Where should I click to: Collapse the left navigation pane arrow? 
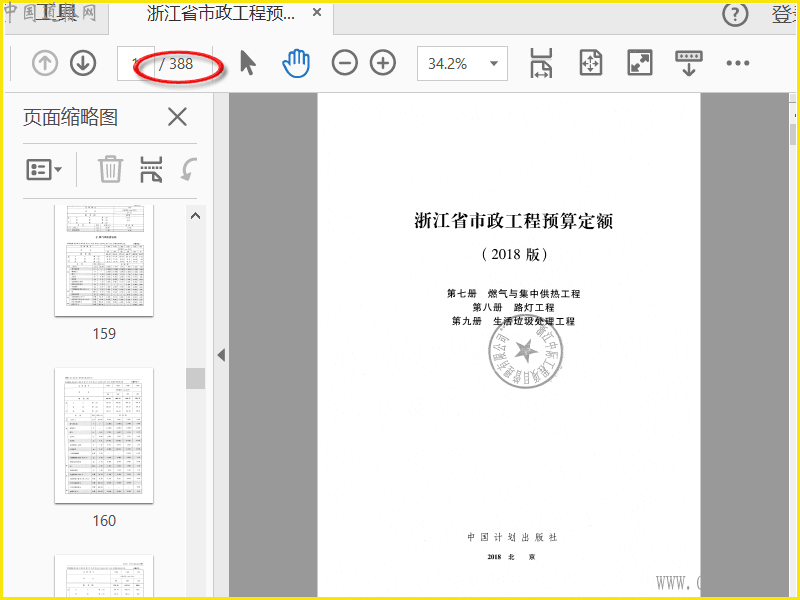click(x=221, y=355)
